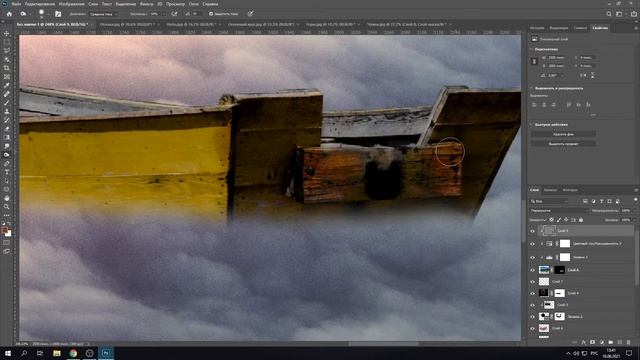Viewport: 640px width, 360px height.
Task: Collapse the Transform section in Properties
Action: [532, 49]
